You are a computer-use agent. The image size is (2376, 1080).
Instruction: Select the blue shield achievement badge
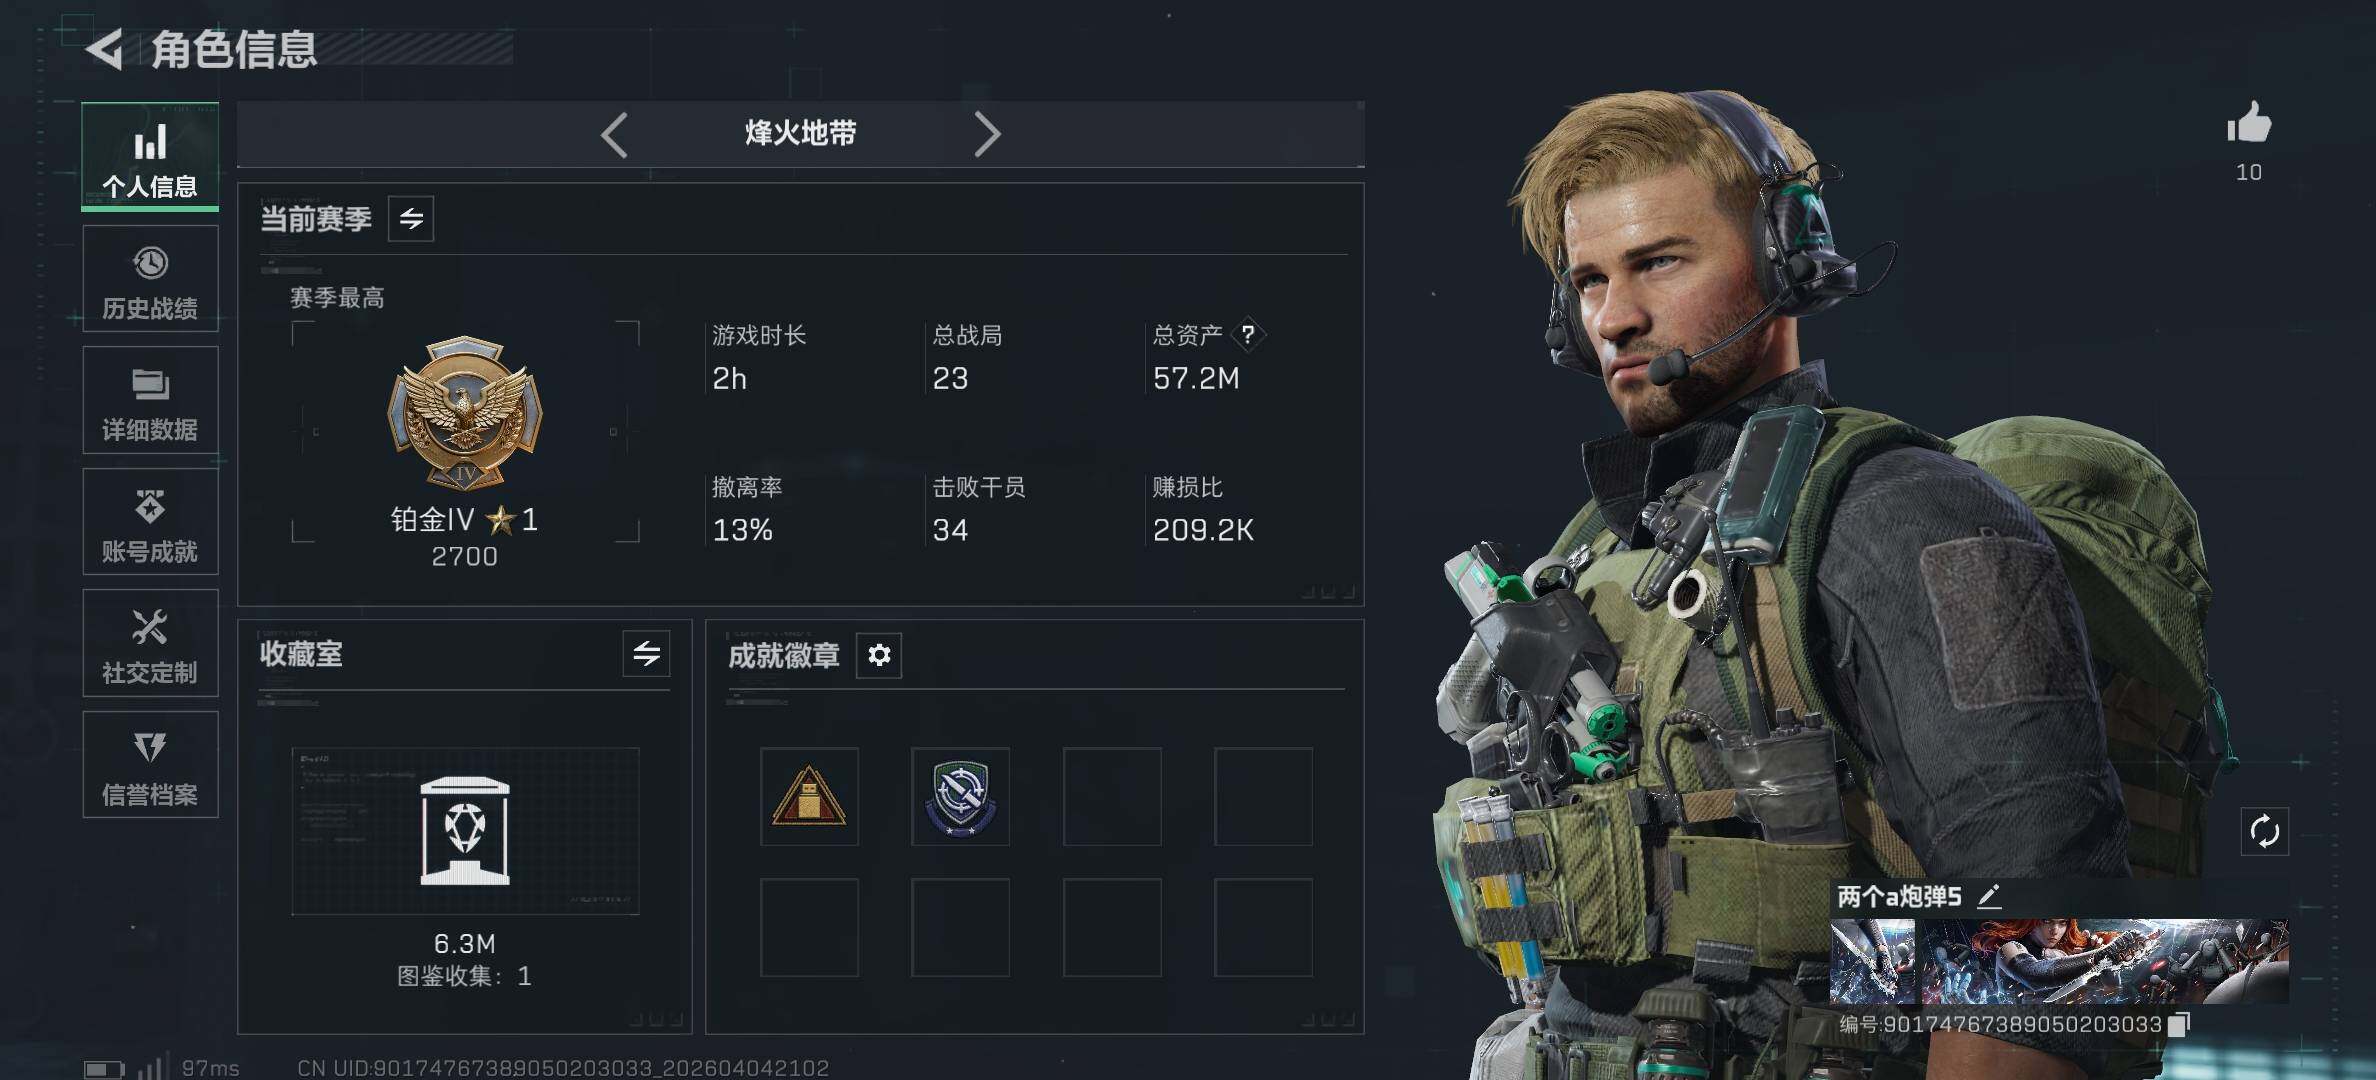click(x=960, y=796)
